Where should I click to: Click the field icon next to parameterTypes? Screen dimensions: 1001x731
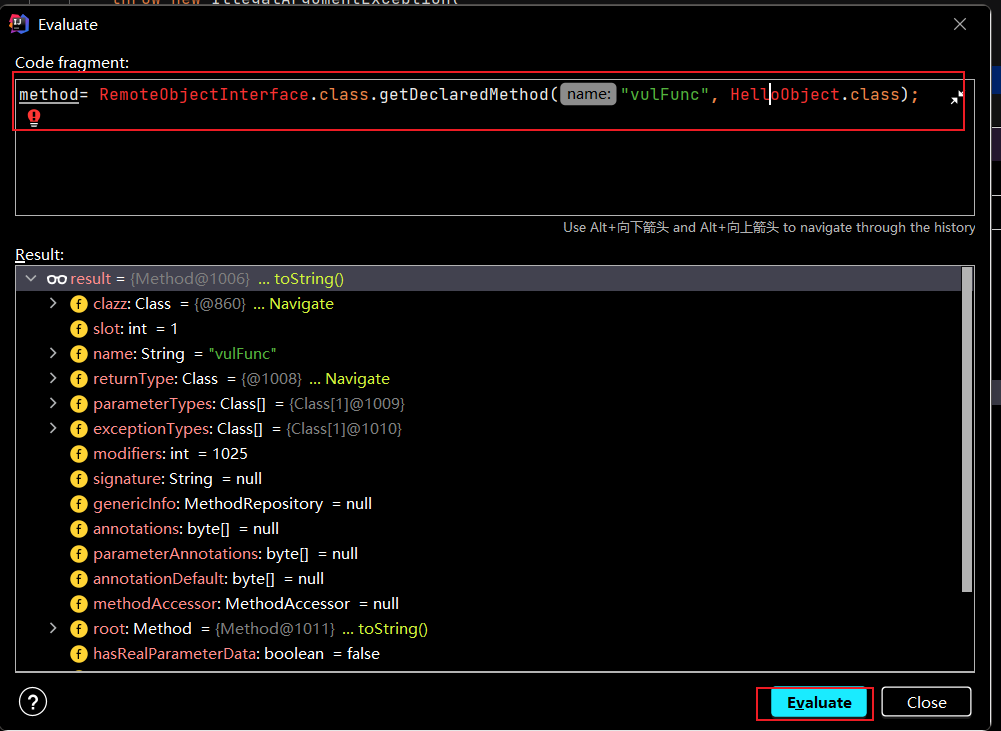[x=79, y=404]
